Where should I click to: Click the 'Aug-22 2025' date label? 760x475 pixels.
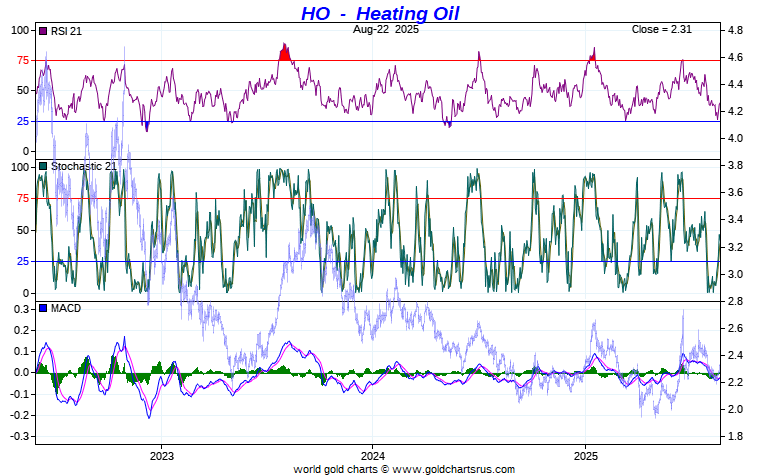point(386,29)
